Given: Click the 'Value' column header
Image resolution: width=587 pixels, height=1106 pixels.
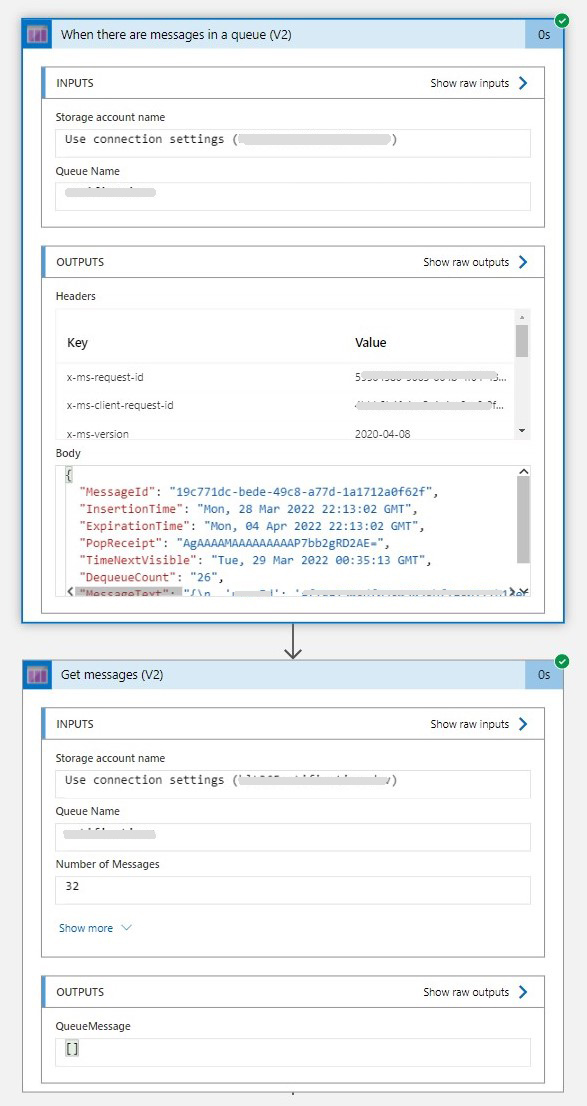Looking at the screenshot, I should tap(370, 343).
